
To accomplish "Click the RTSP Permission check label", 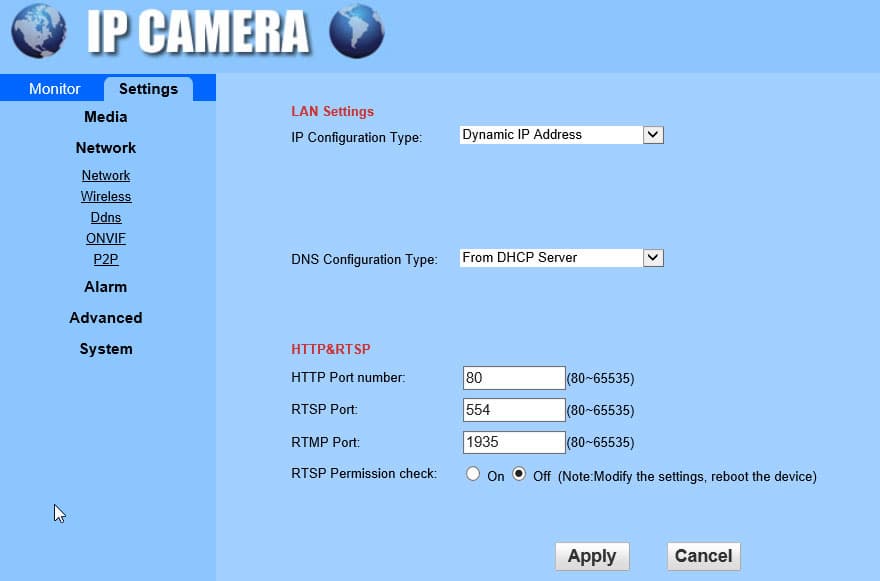I will [364, 474].
